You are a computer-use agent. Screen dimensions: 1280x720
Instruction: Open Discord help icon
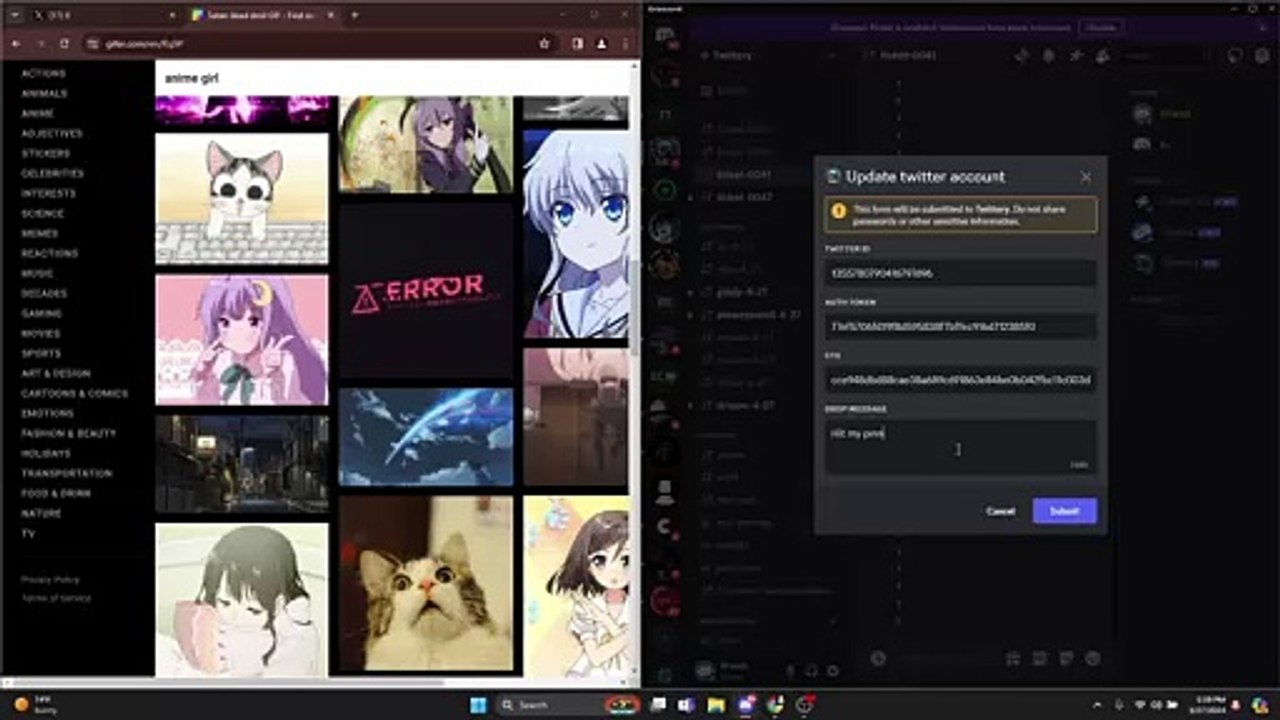point(1261,56)
